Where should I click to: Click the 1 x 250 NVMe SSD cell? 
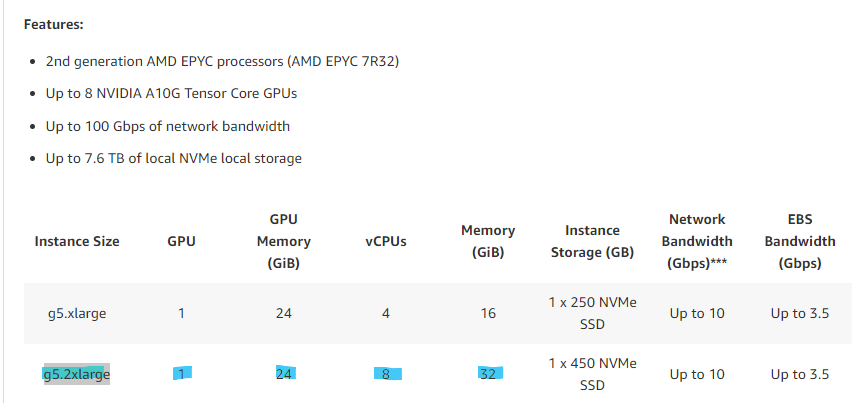pos(592,313)
